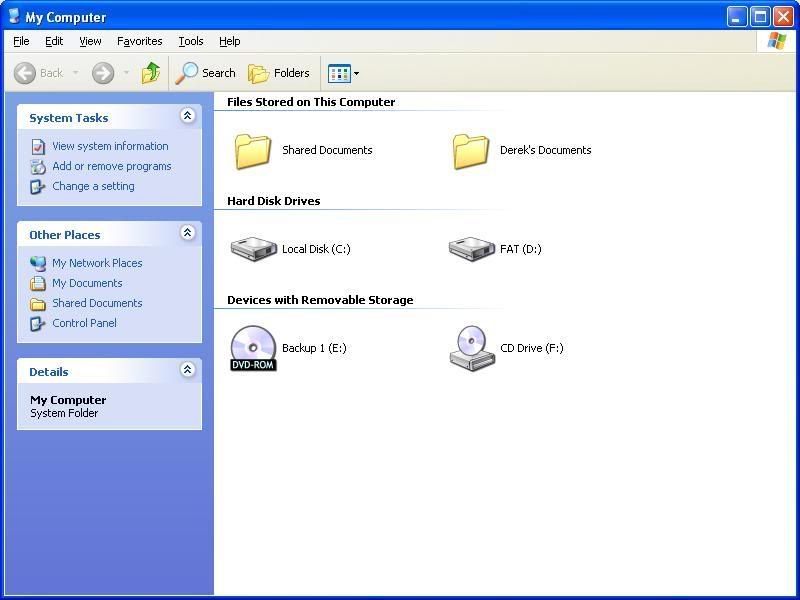
Task: Open the Favorites menu
Action: click(x=139, y=41)
